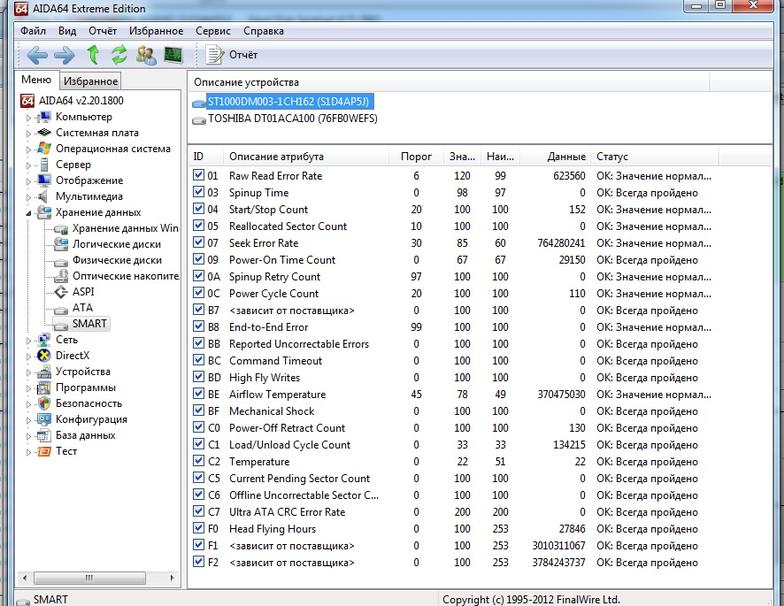
Task: Open the Справка menu
Action: (264, 31)
